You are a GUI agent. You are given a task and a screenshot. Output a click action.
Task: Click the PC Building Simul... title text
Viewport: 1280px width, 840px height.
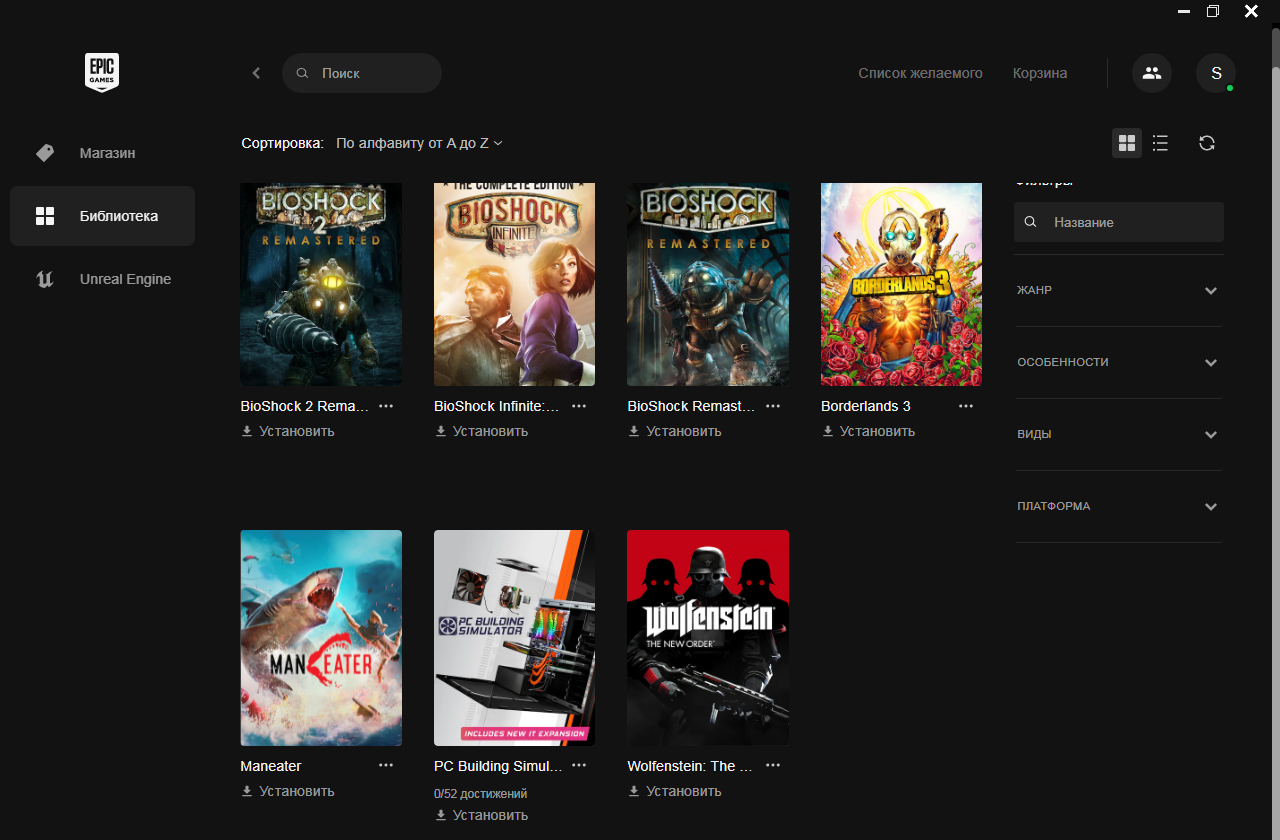click(x=498, y=766)
